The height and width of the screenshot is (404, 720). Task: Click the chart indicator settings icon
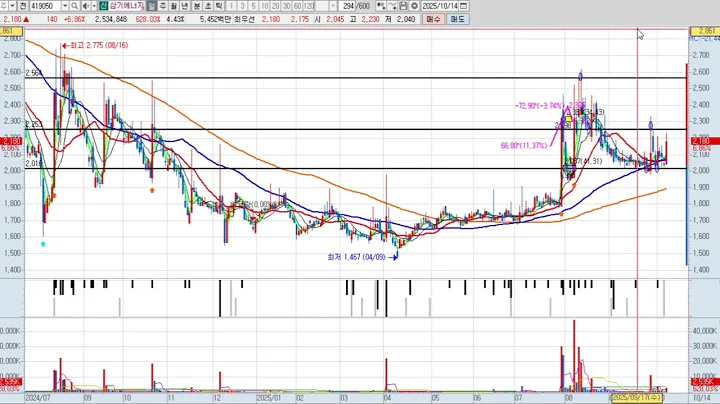[x=381, y=6]
